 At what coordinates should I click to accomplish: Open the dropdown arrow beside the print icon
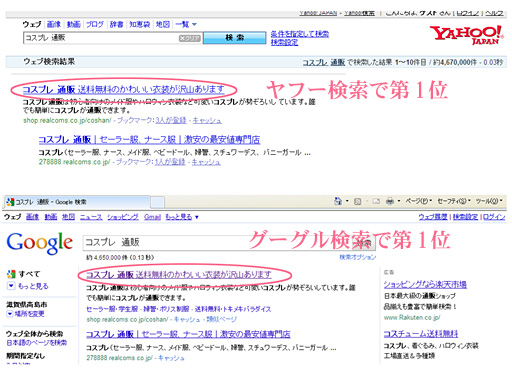coord(399,201)
